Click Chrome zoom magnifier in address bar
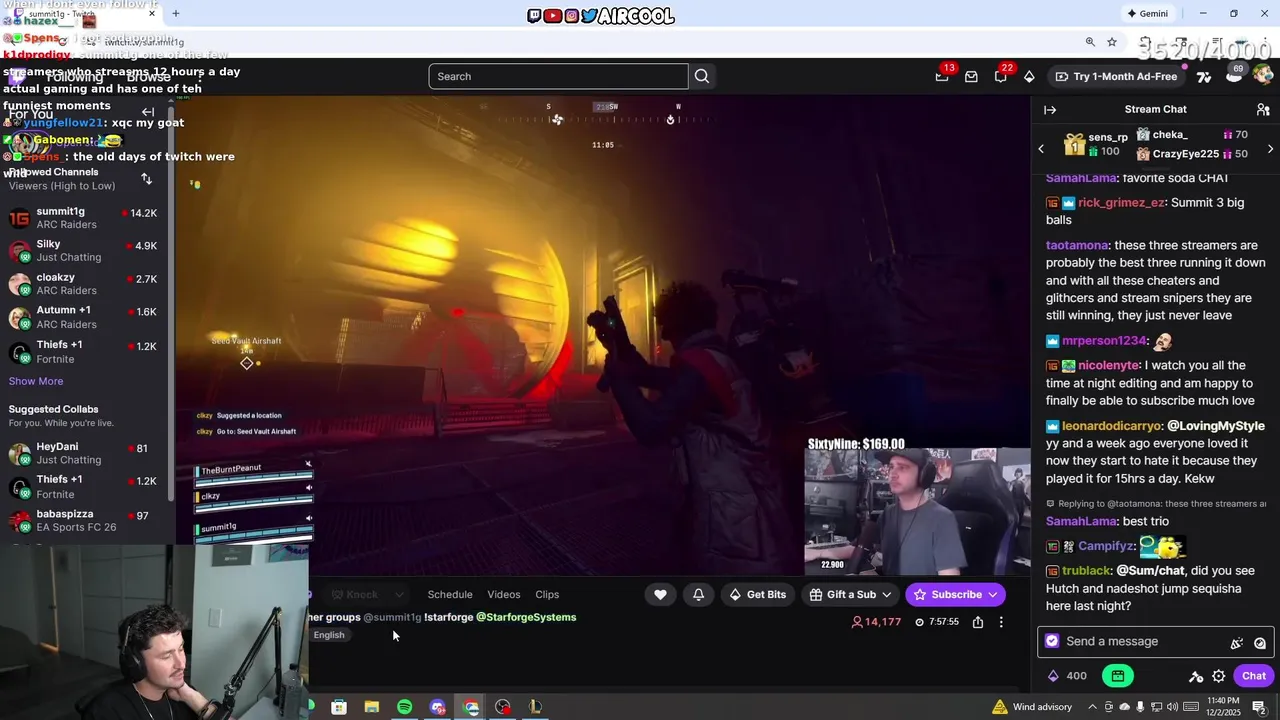The image size is (1280, 720). [1090, 42]
